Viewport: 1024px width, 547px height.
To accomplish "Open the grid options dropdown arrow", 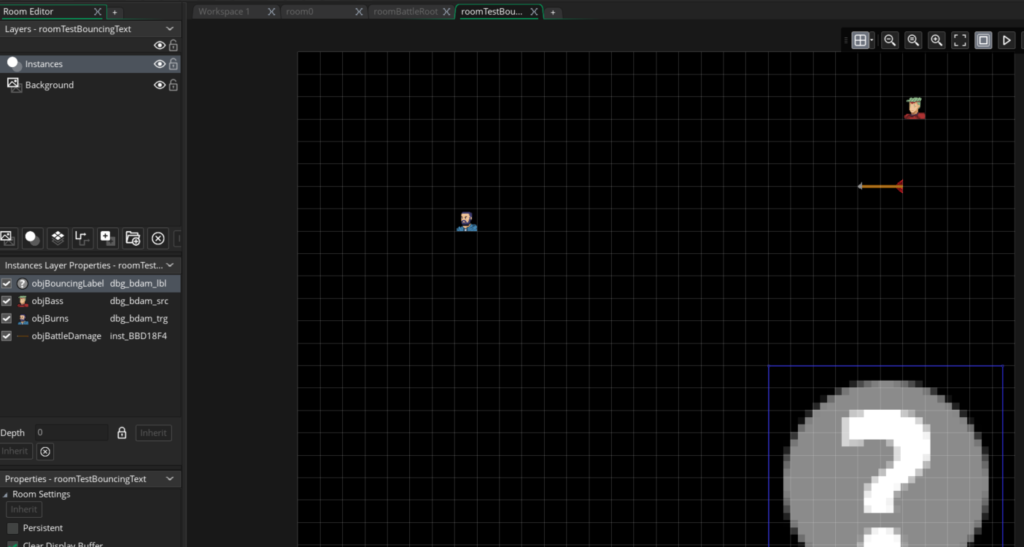I will coord(872,40).
